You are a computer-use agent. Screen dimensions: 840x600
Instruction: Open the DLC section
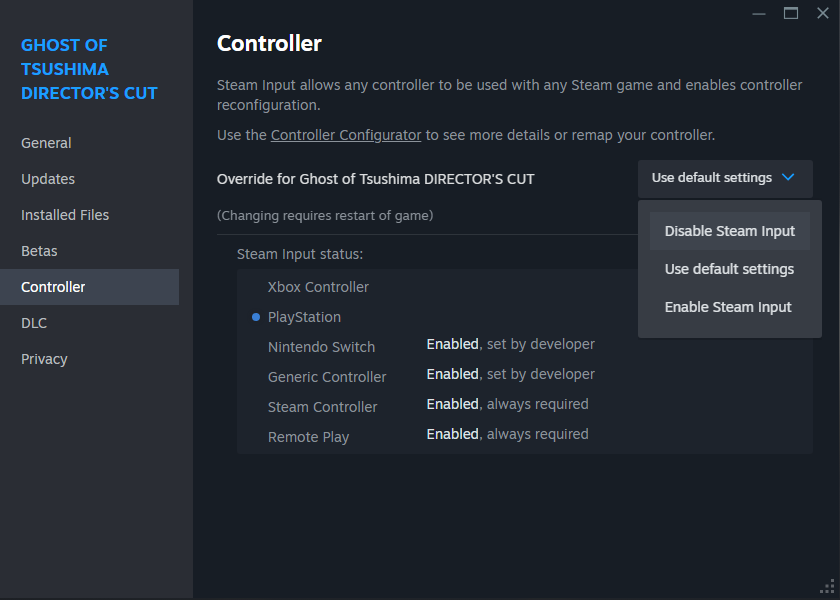tap(34, 323)
